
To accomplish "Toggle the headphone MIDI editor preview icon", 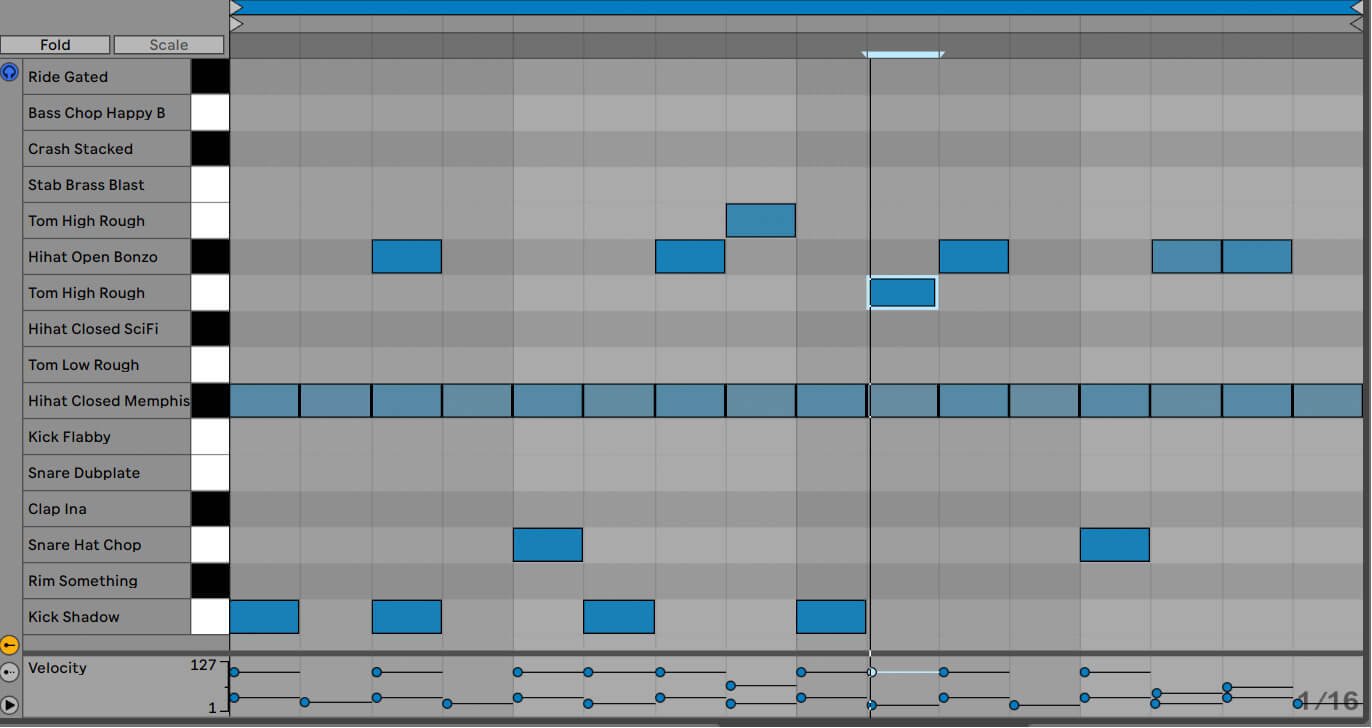I will tap(10, 72).
